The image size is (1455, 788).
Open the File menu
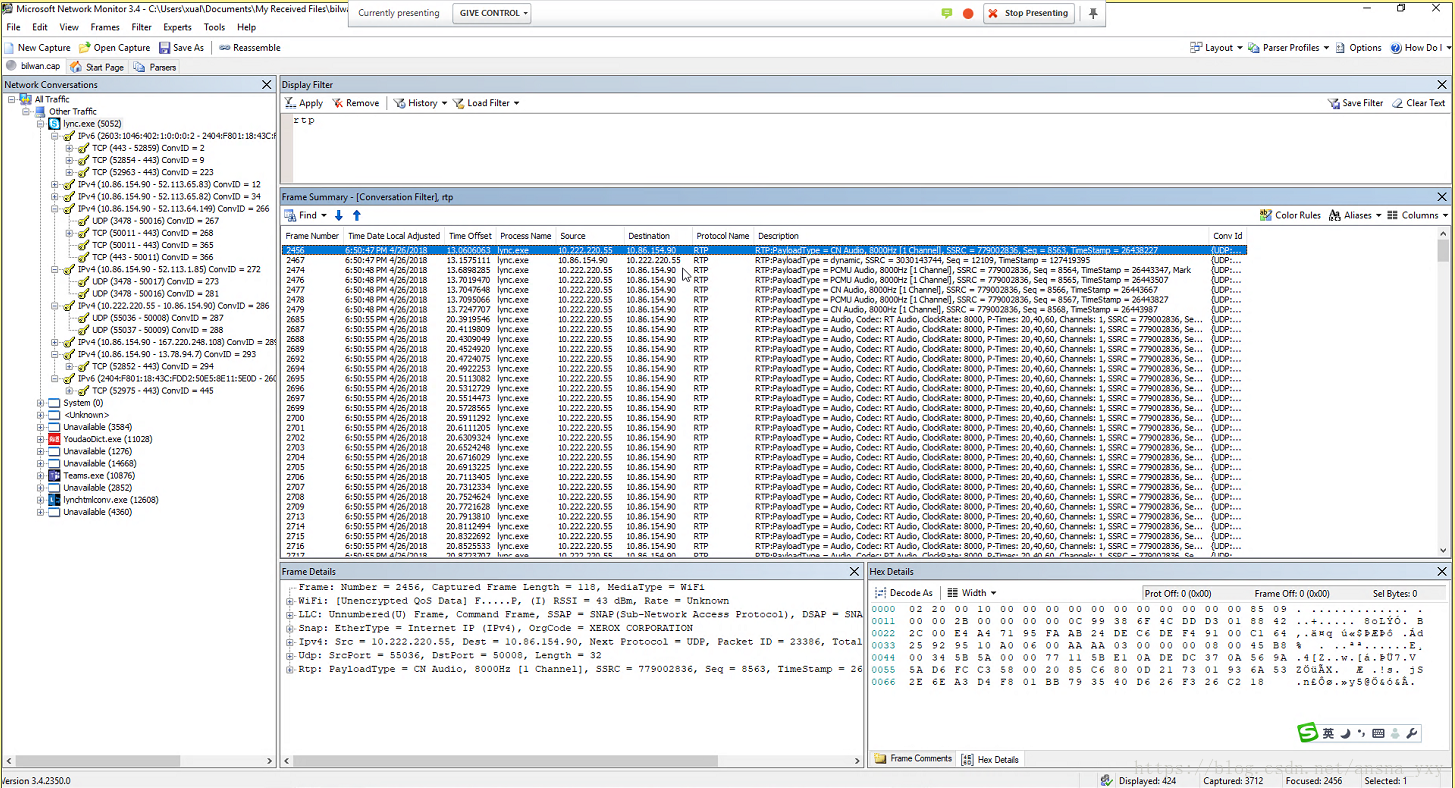[13, 28]
